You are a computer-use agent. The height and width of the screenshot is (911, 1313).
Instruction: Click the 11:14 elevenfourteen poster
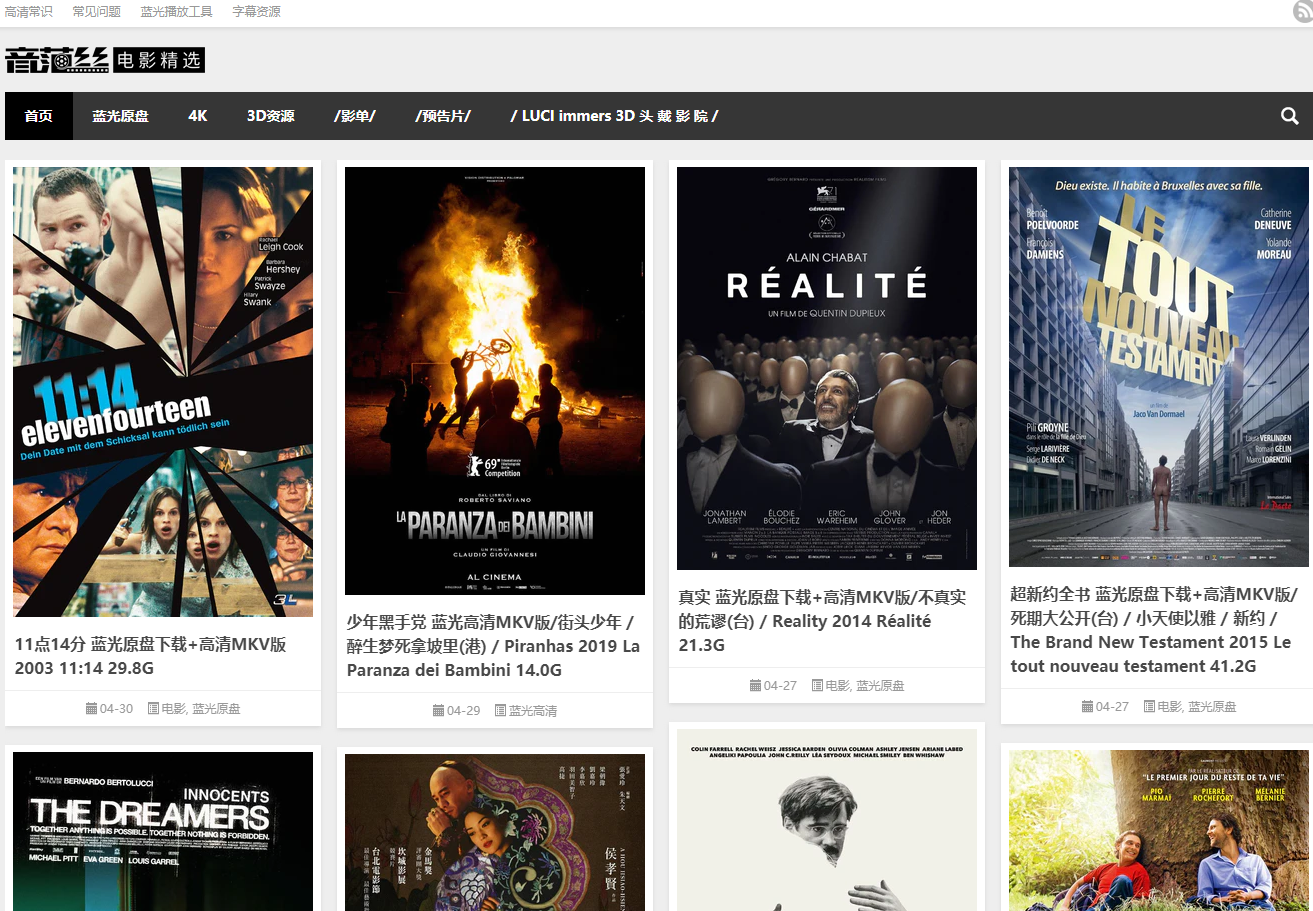(163, 392)
